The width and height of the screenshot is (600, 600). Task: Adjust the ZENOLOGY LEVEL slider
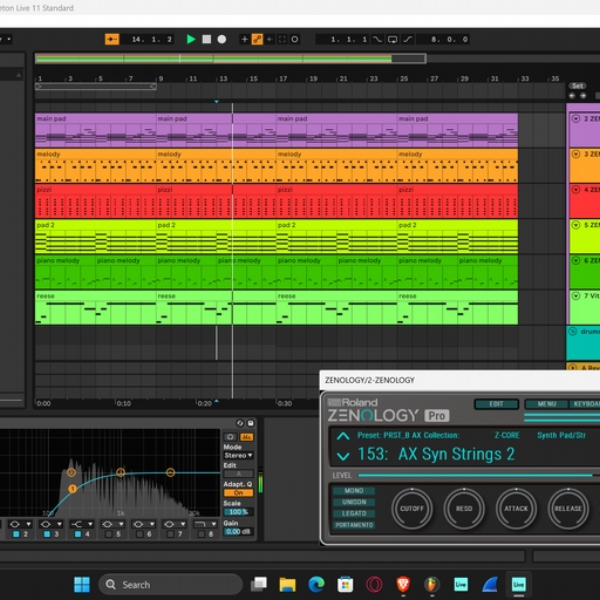pyautogui.click(x=475, y=475)
